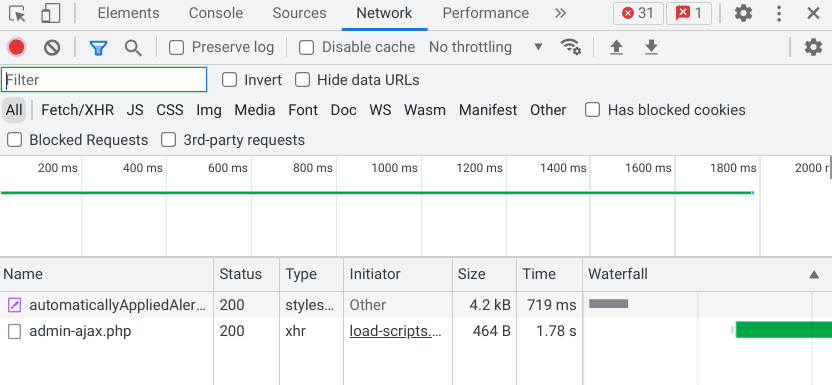Filter requests by JS

tap(135, 110)
